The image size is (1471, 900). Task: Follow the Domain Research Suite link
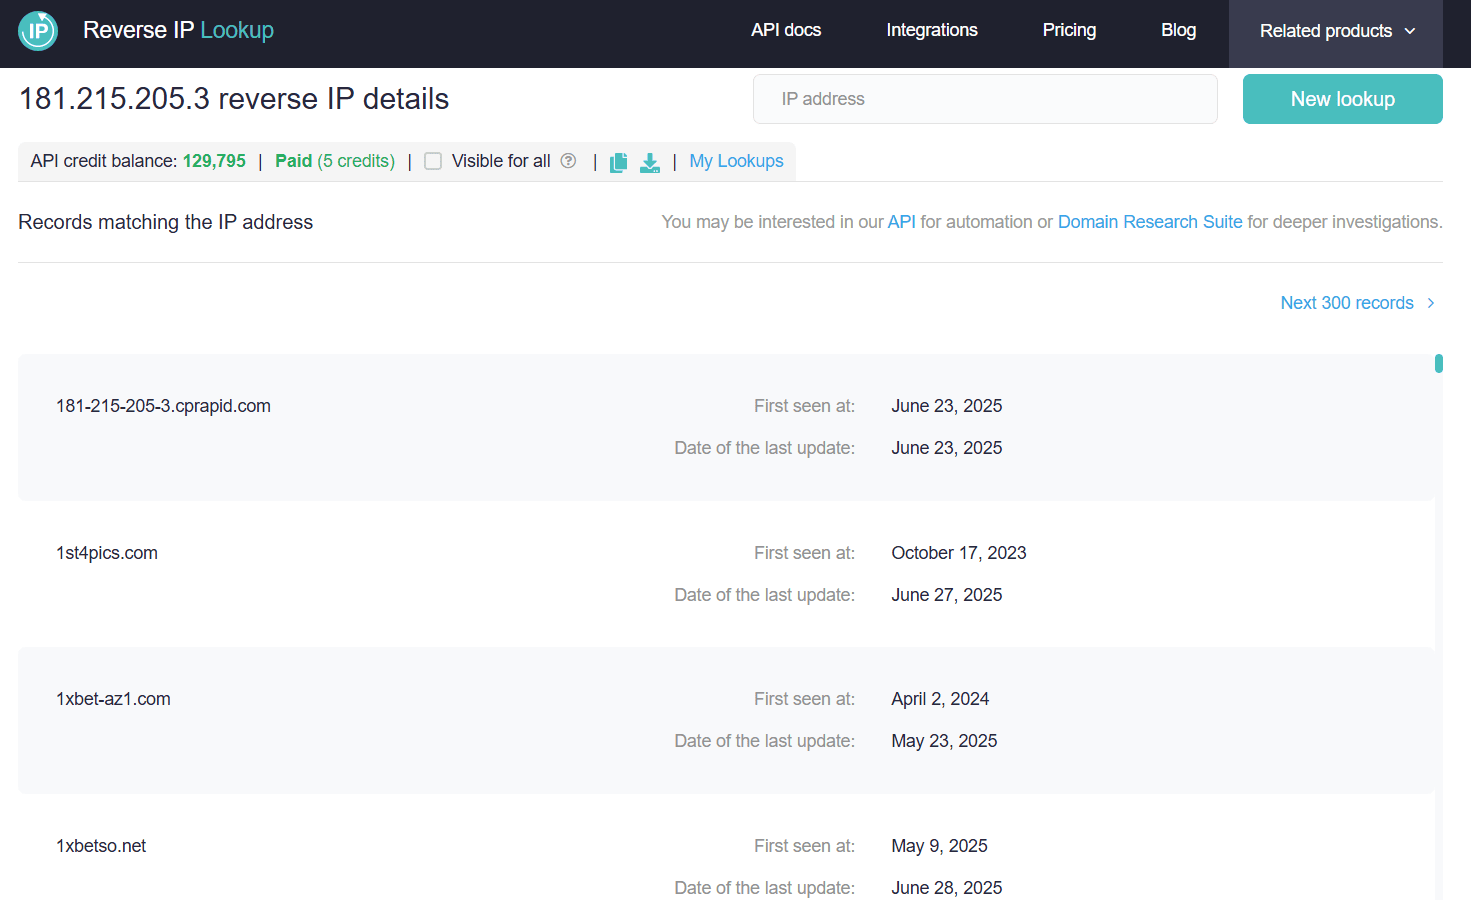coord(1150,222)
